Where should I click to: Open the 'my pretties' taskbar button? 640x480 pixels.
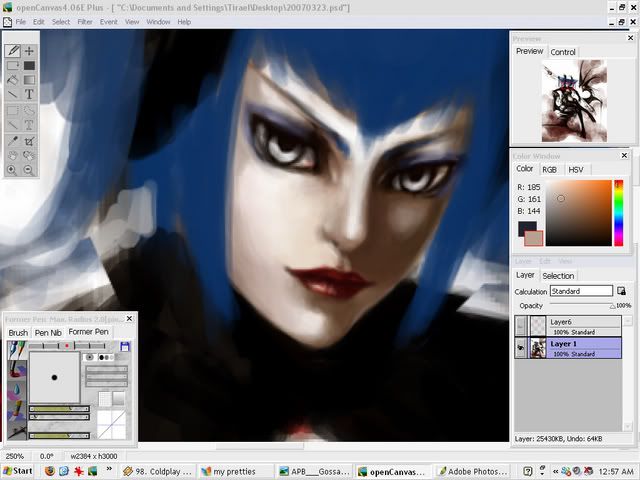(x=235, y=471)
